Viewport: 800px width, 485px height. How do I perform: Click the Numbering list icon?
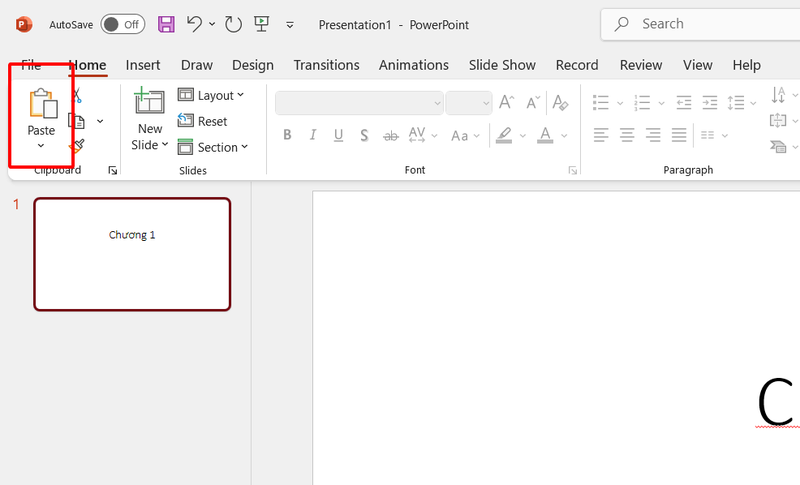click(x=642, y=103)
